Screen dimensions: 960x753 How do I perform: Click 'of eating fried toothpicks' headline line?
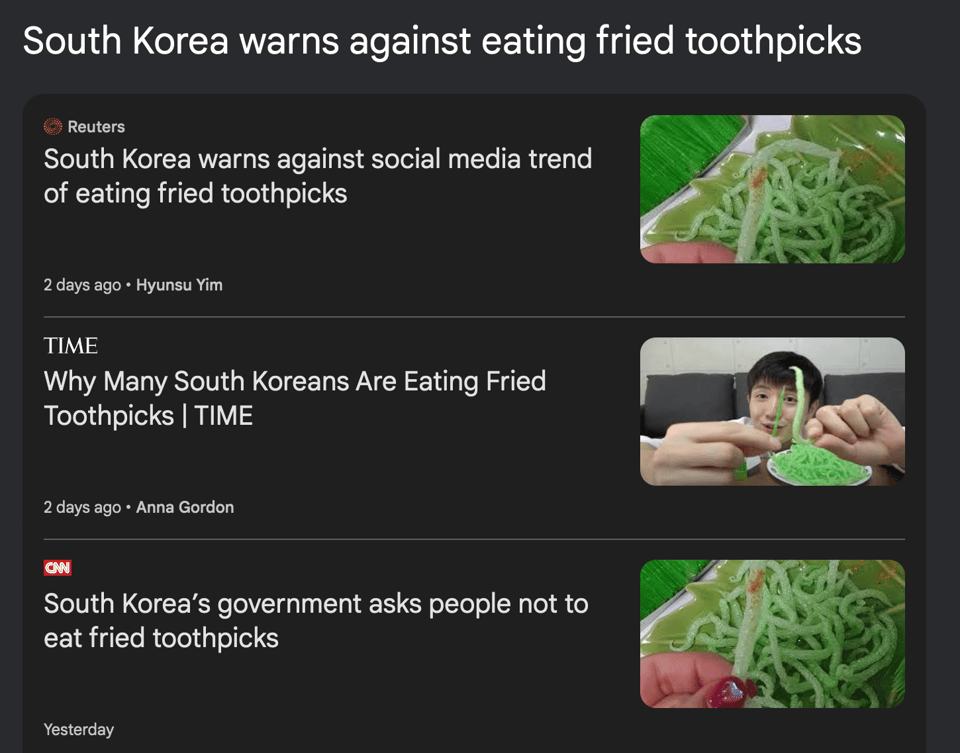[195, 193]
